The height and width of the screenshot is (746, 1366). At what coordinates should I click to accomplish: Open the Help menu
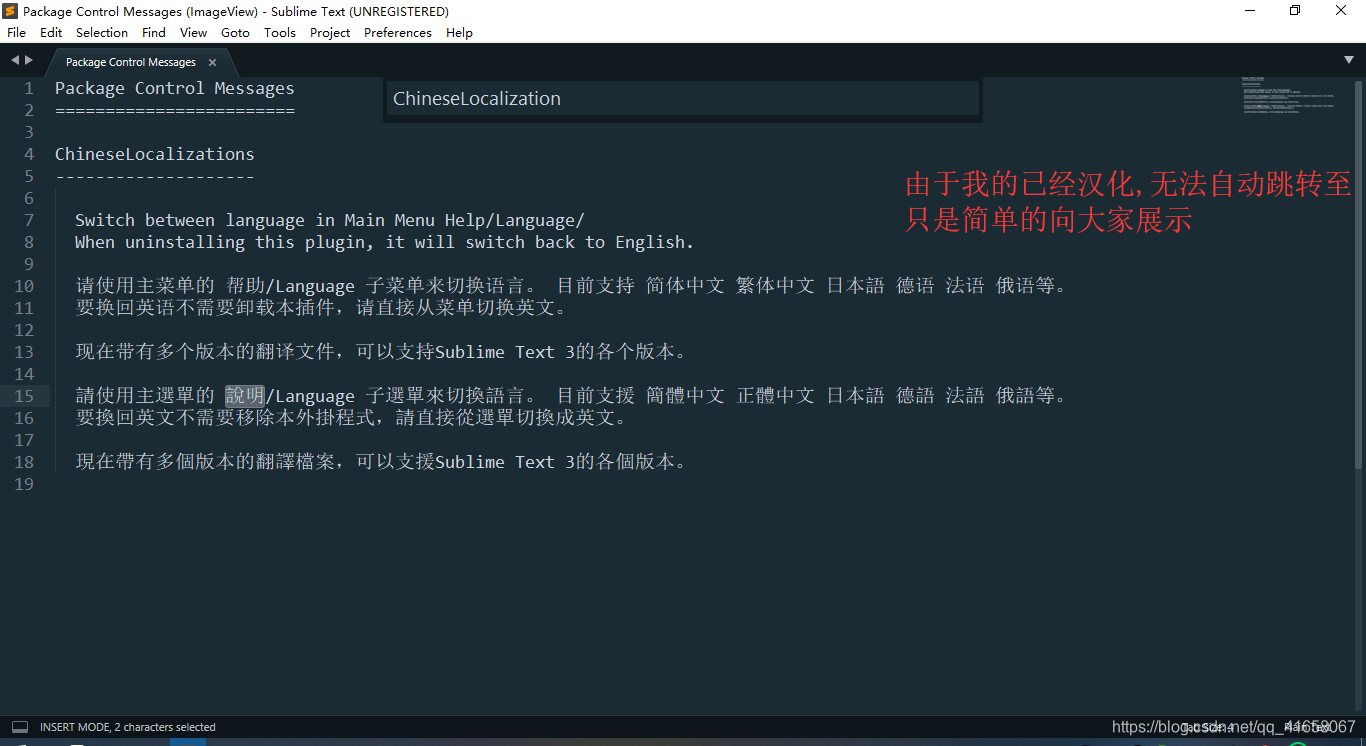click(459, 32)
